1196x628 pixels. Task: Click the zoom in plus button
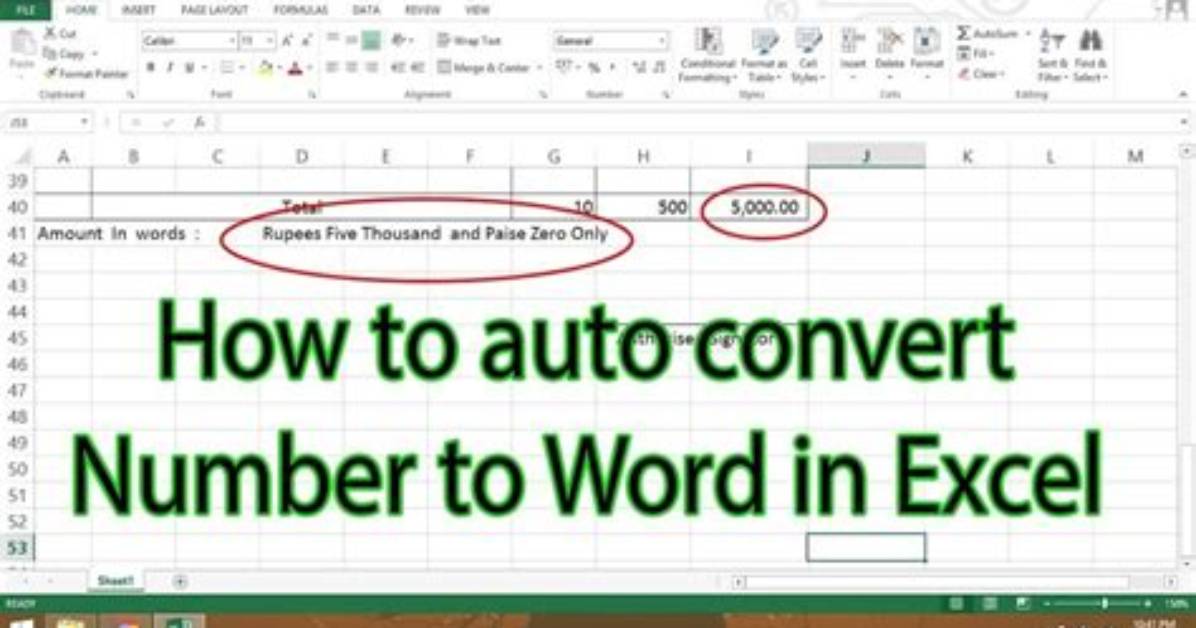pos(1147,604)
